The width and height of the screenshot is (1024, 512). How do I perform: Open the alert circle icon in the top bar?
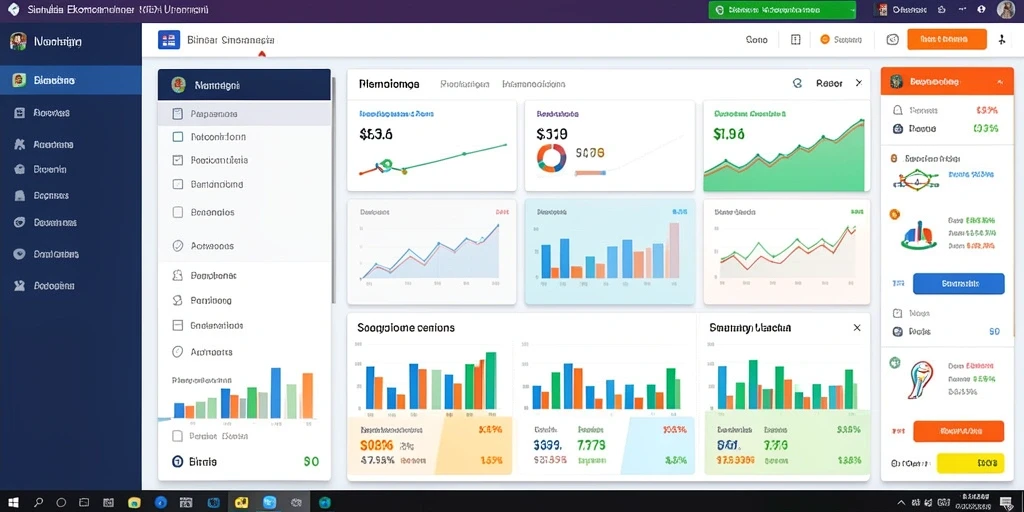click(x=981, y=10)
